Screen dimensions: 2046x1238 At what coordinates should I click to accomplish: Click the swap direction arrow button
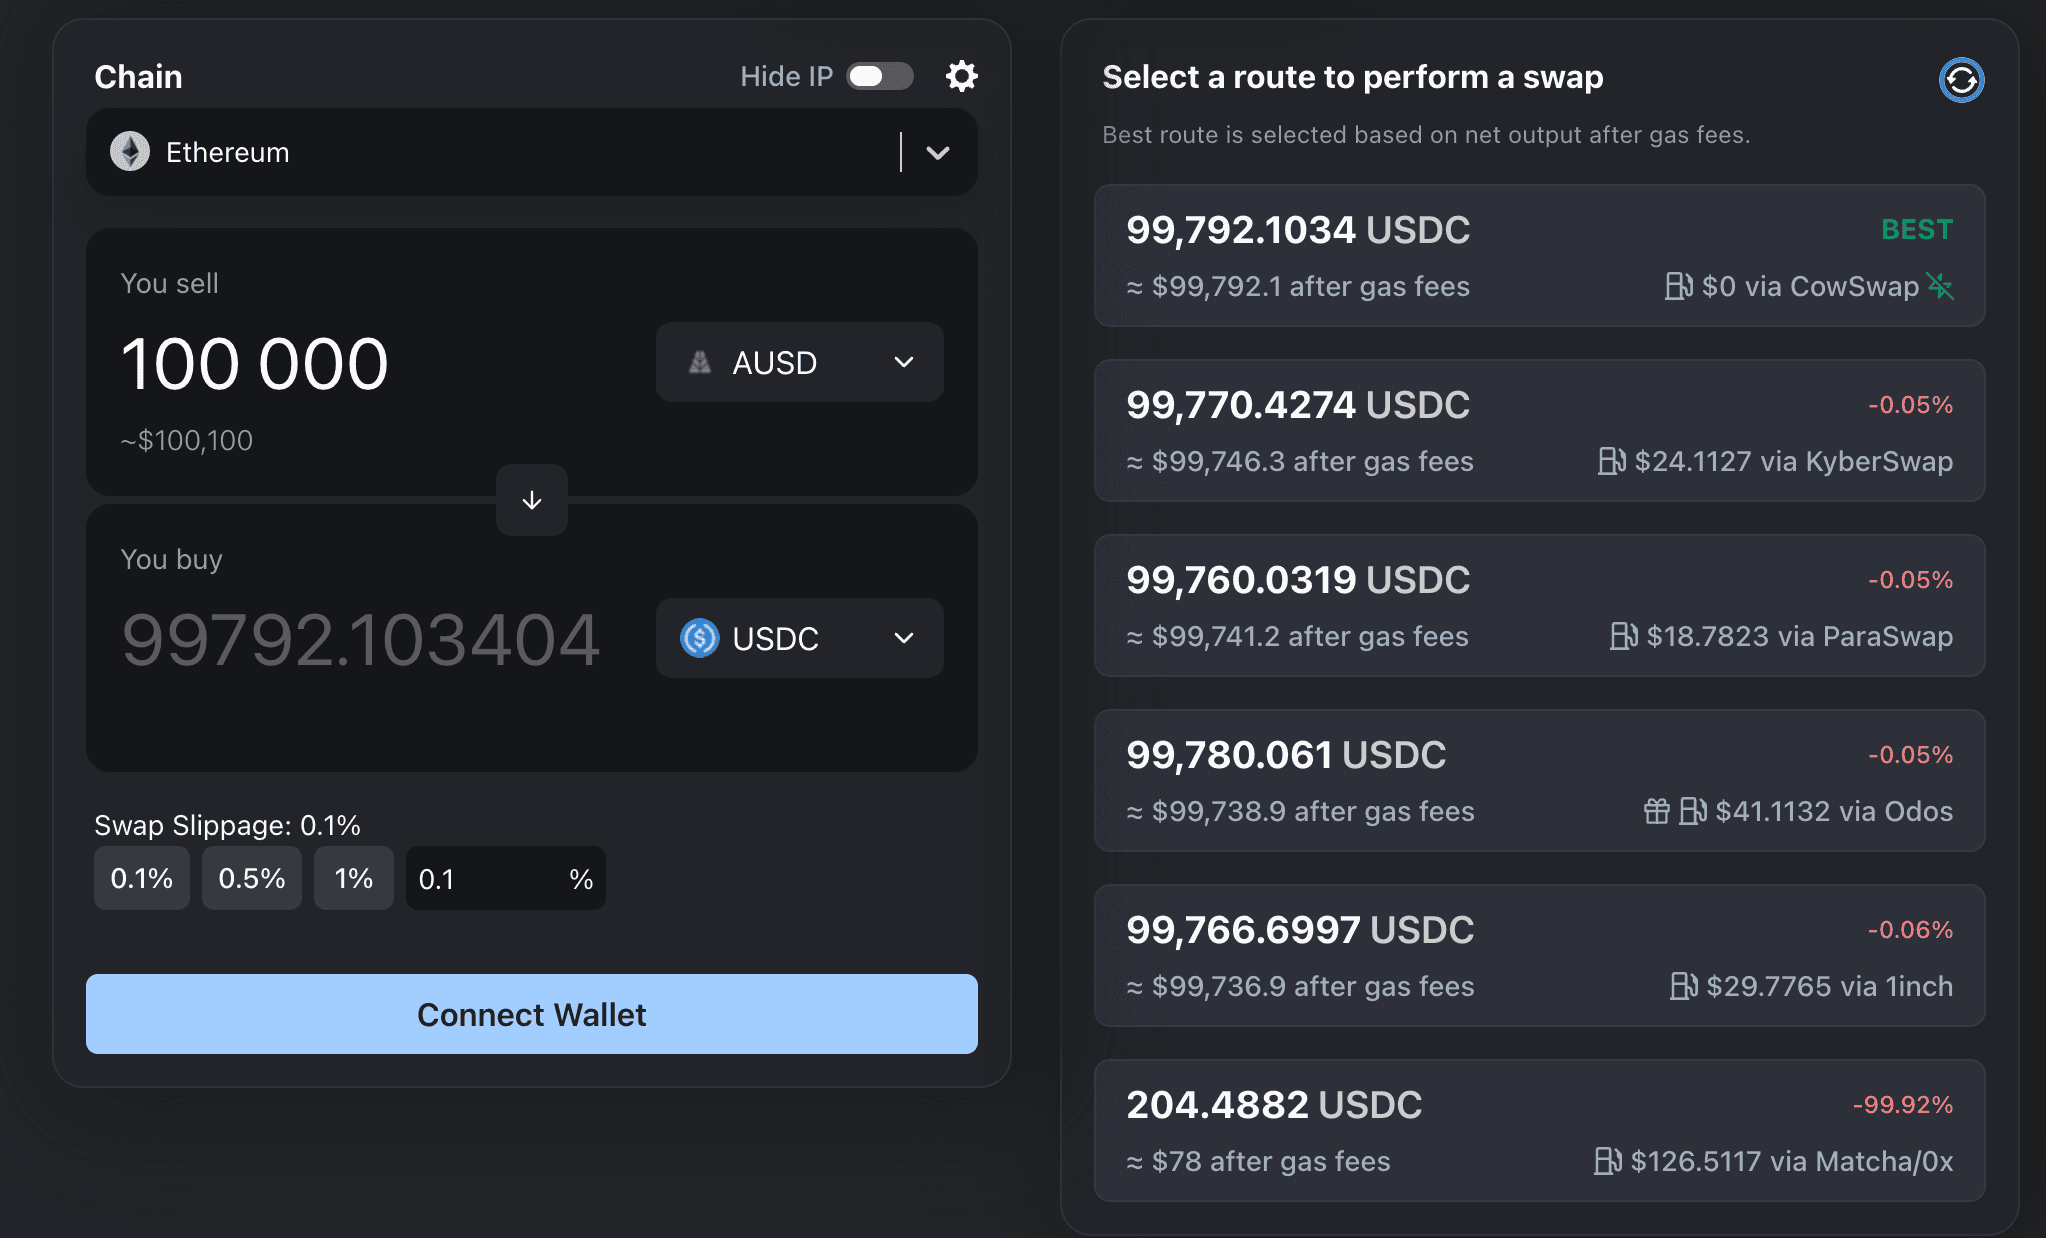[x=532, y=500]
